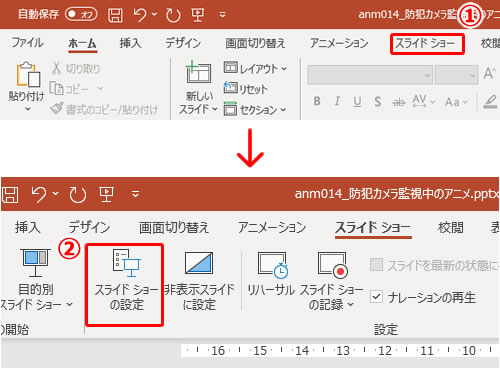Screen dimensions: 500x368
Task: Open 挿入 tab in the lower ribbon
Action: pos(27,227)
